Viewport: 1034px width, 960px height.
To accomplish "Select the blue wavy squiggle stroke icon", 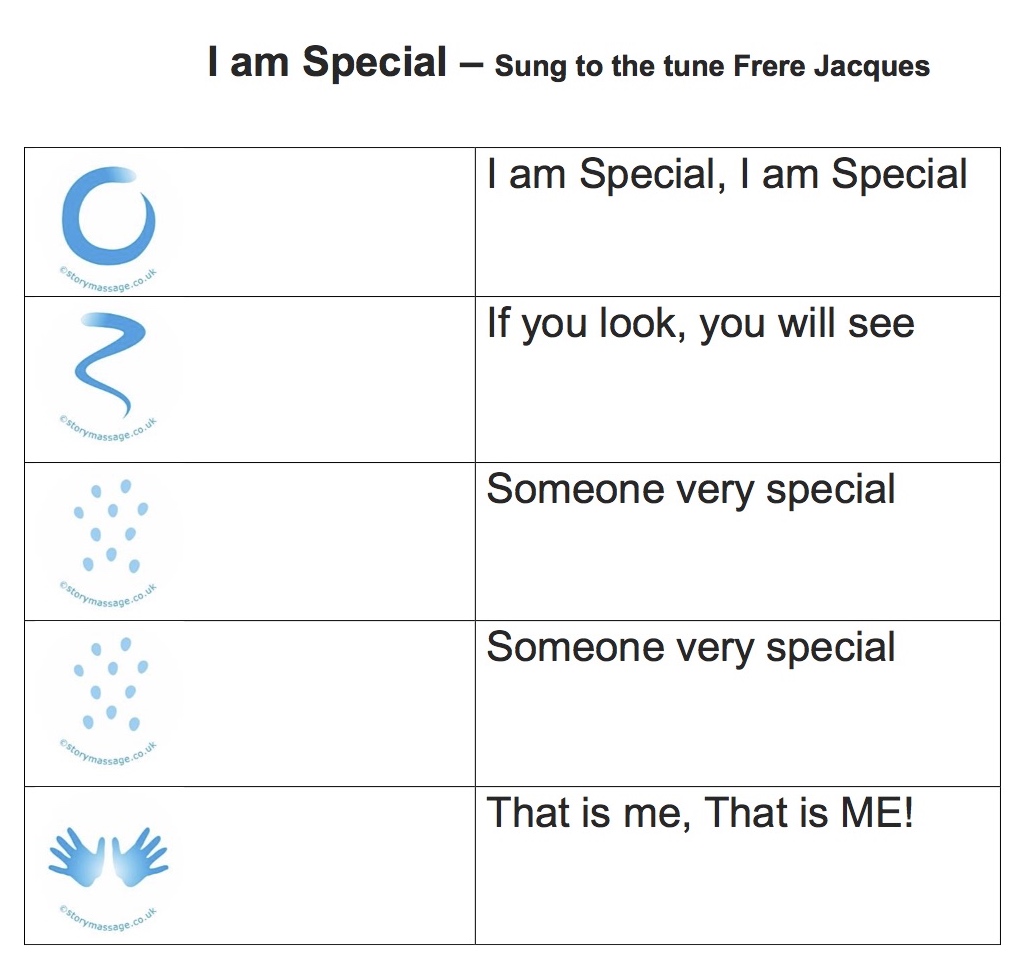I will 110,365.
